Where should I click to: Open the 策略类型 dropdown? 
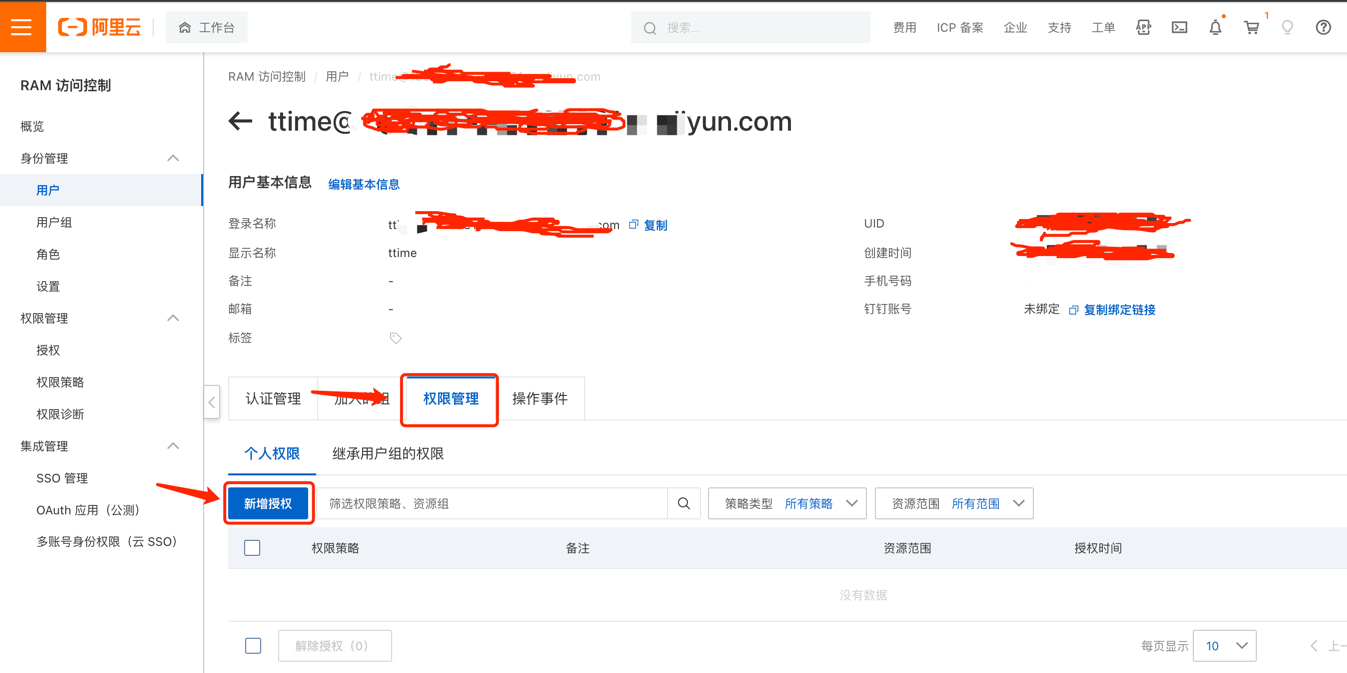(x=787, y=504)
